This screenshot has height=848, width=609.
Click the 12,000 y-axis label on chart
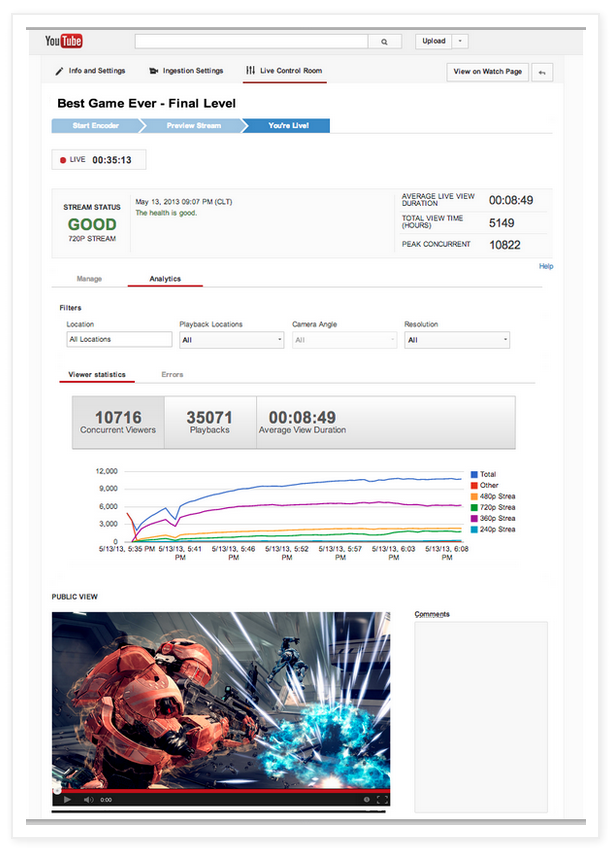(107, 471)
